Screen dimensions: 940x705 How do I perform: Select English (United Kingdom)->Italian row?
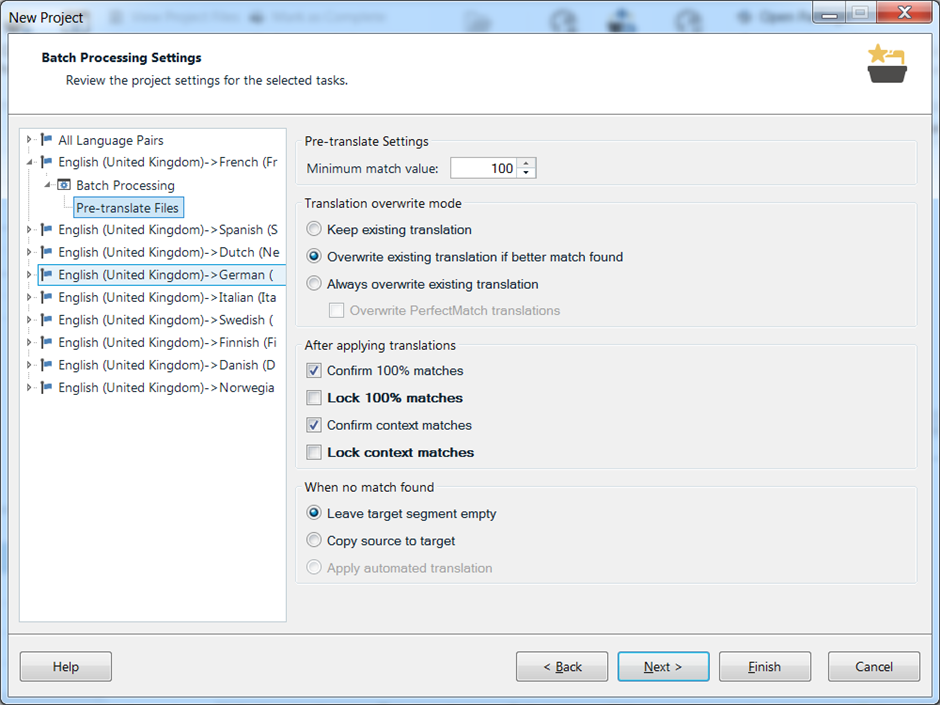[167, 297]
